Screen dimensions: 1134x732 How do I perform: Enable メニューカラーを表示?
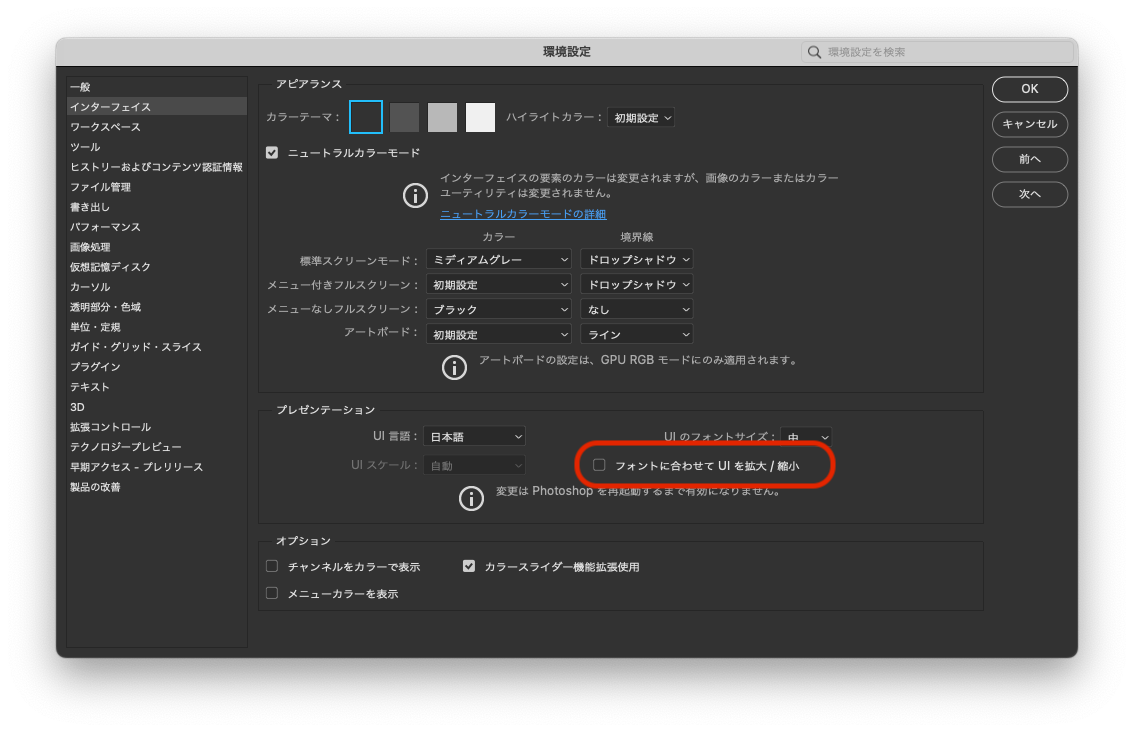click(x=271, y=592)
